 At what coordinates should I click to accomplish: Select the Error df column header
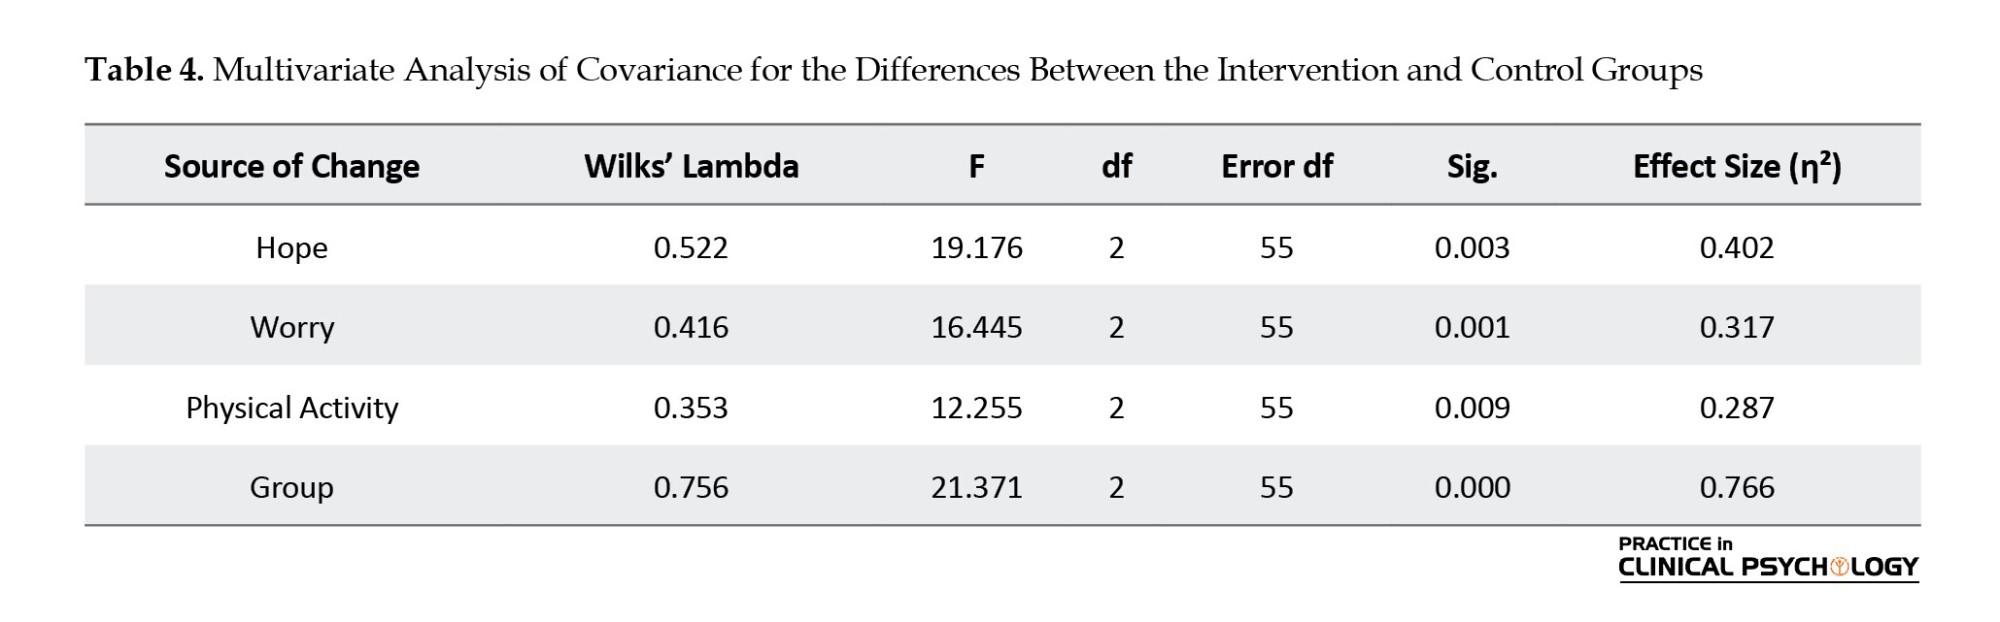point(1276,166)
